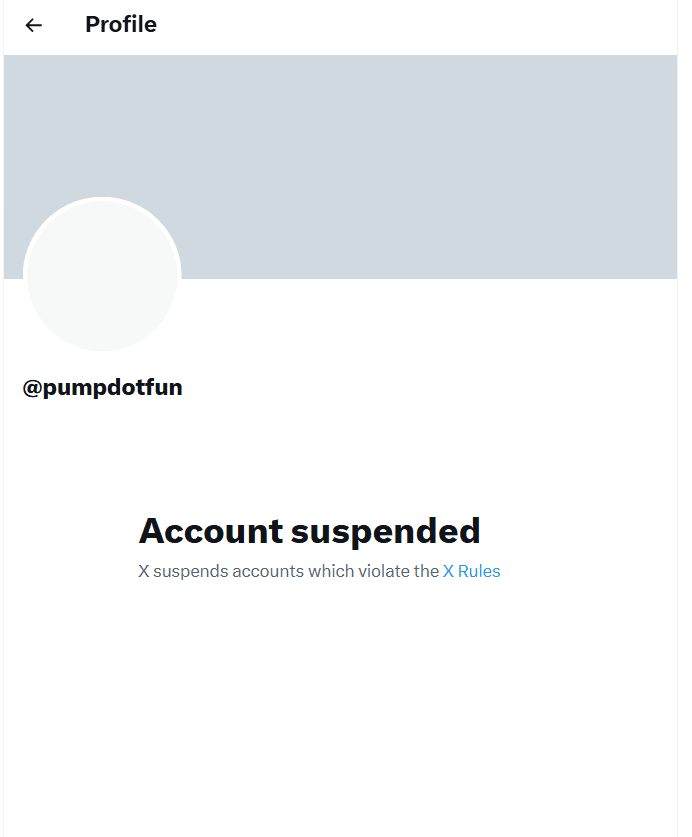Click the Profile header title
Screen dimensions: 692x837
(x=121, y=25)
